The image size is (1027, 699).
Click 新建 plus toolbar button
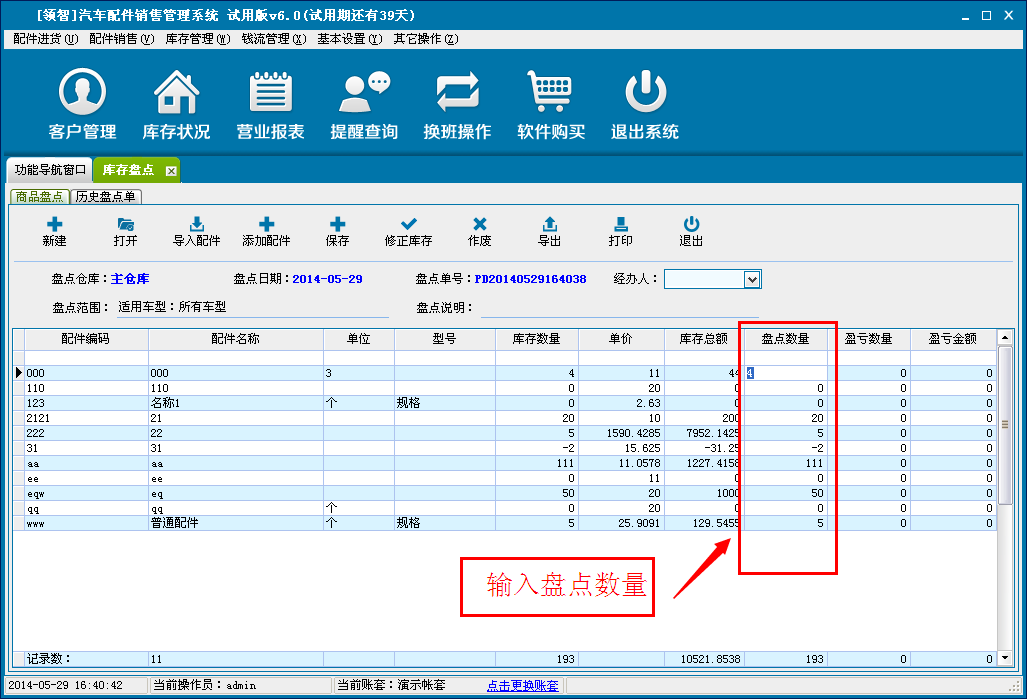(54, 232)
